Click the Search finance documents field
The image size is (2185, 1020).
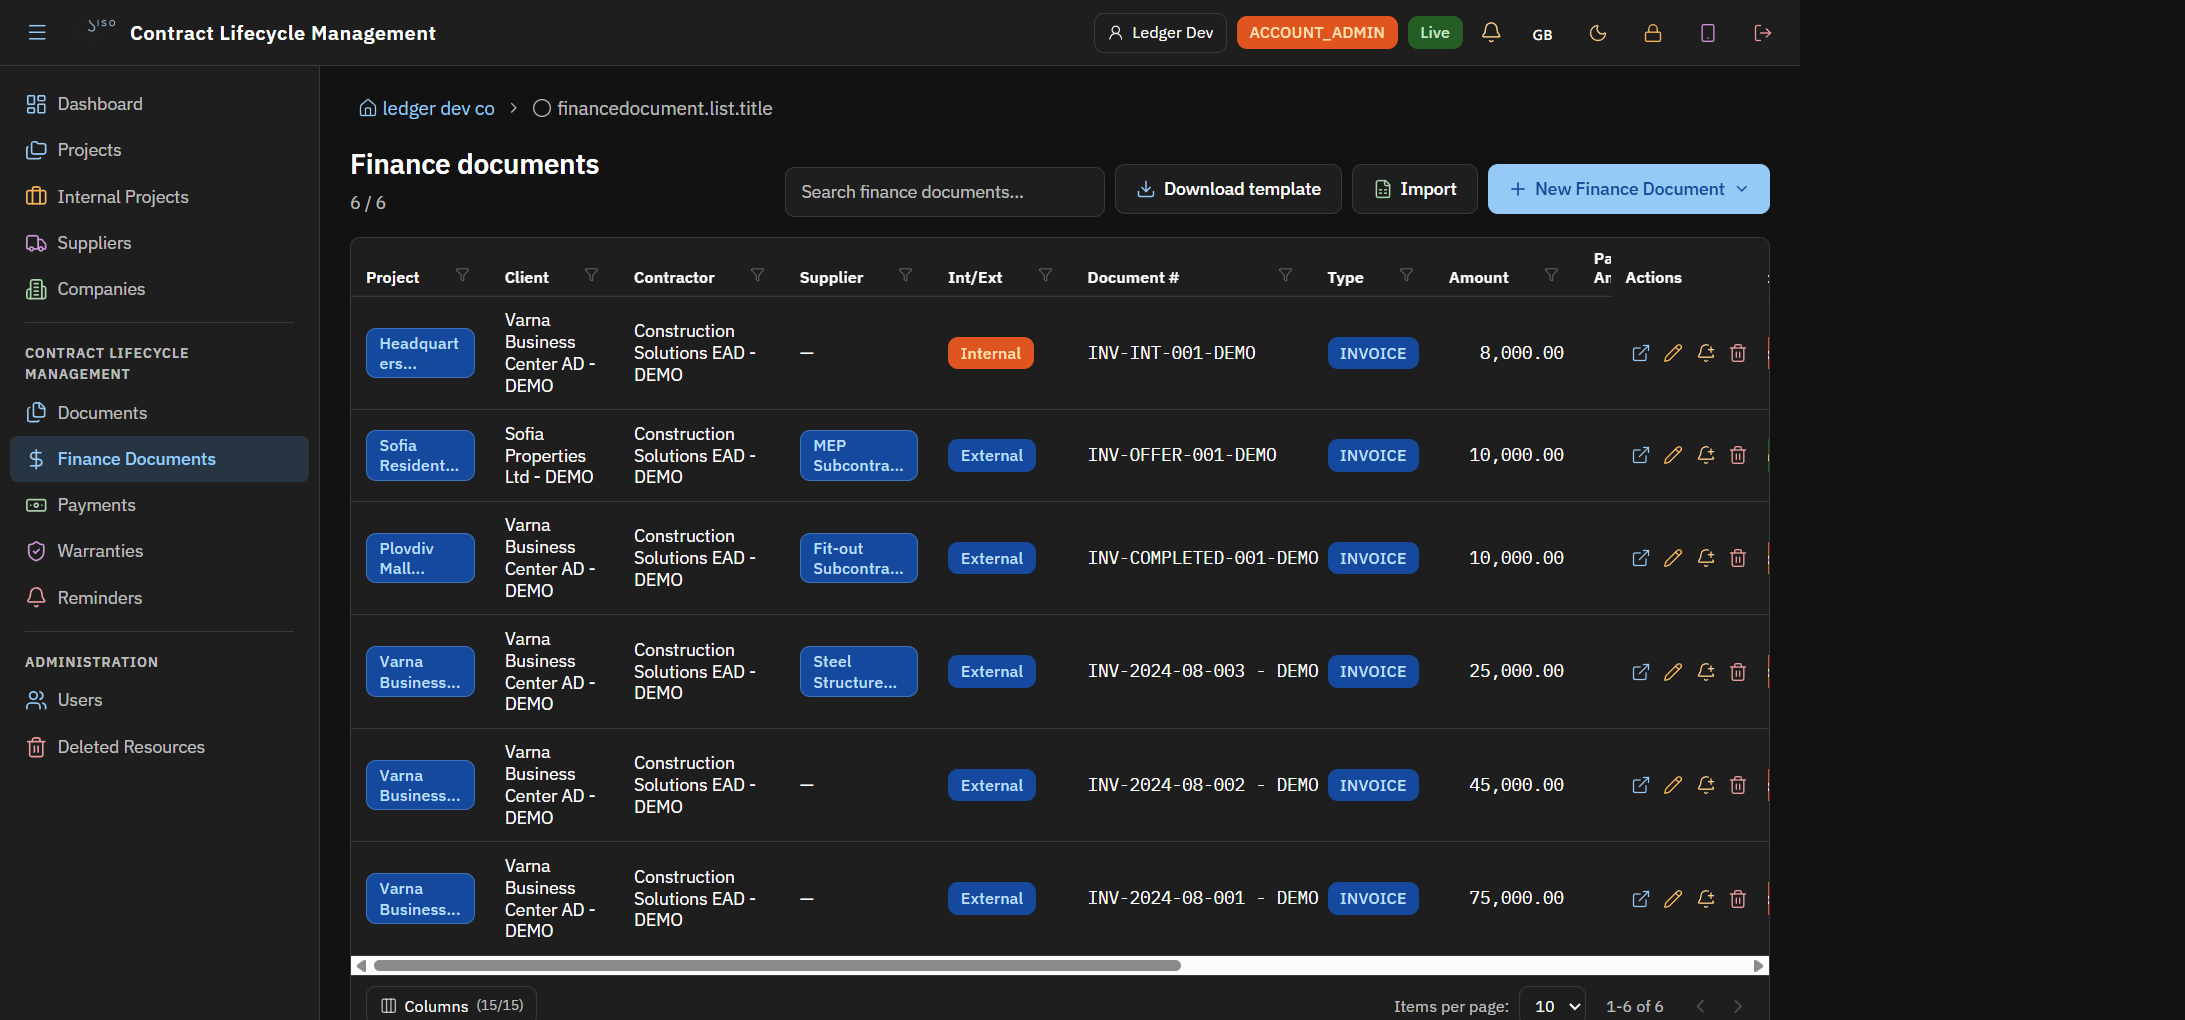(944, 192)
